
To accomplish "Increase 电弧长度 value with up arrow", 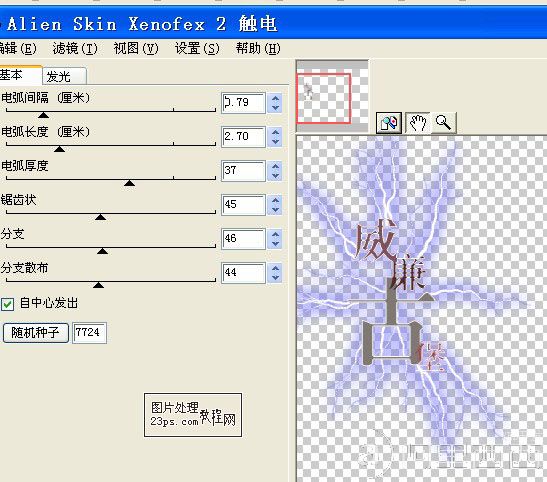I will click(x=275, y=132).
